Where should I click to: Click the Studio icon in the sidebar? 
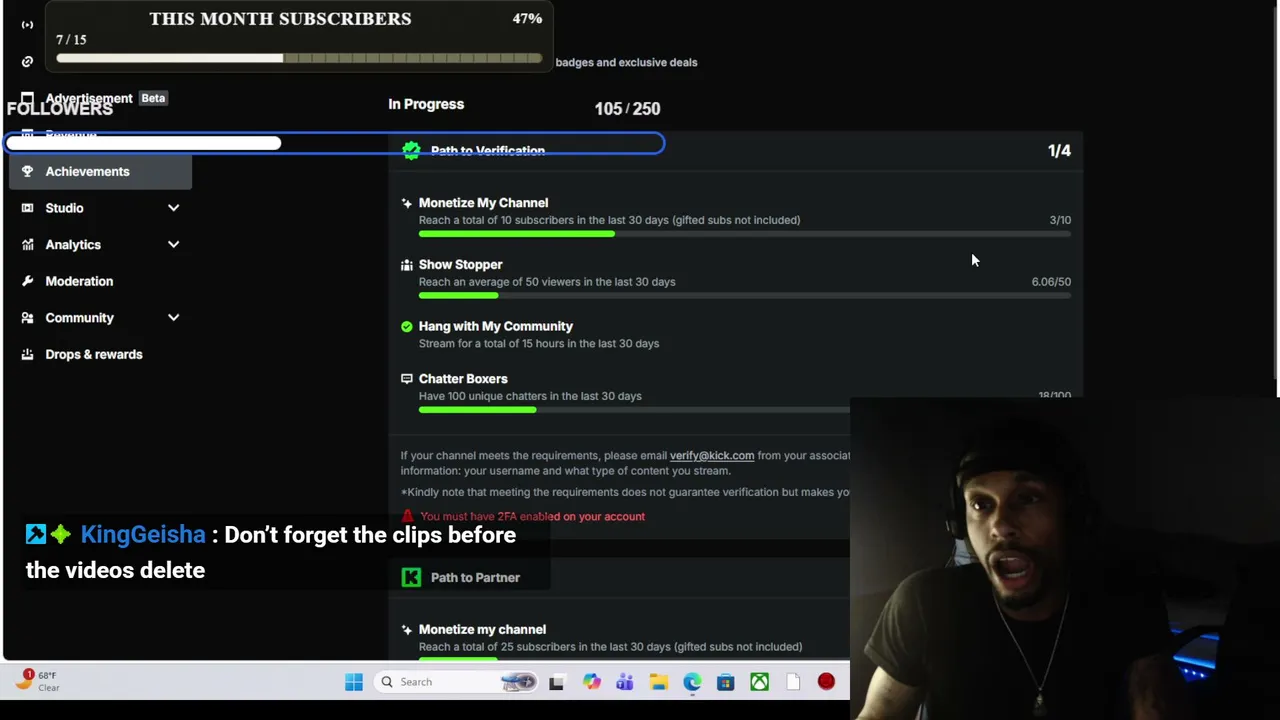tap(27, 208)
